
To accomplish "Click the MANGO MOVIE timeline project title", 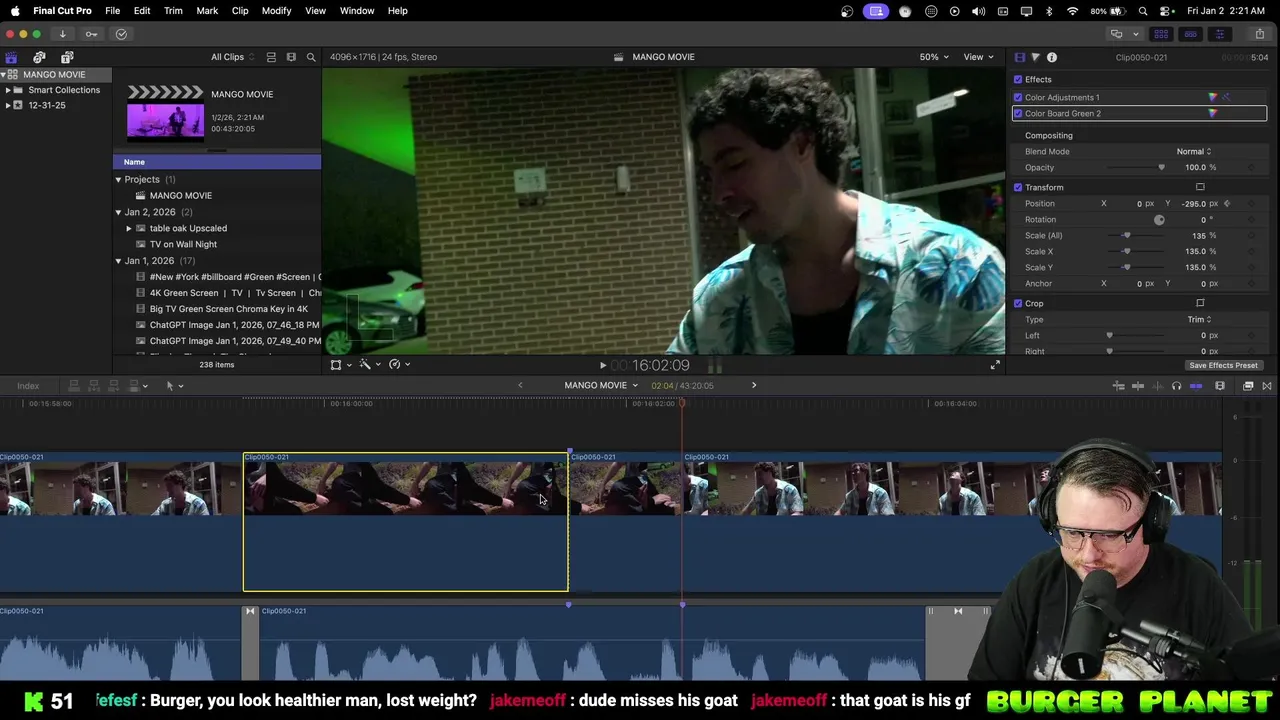I will point(595,385).
